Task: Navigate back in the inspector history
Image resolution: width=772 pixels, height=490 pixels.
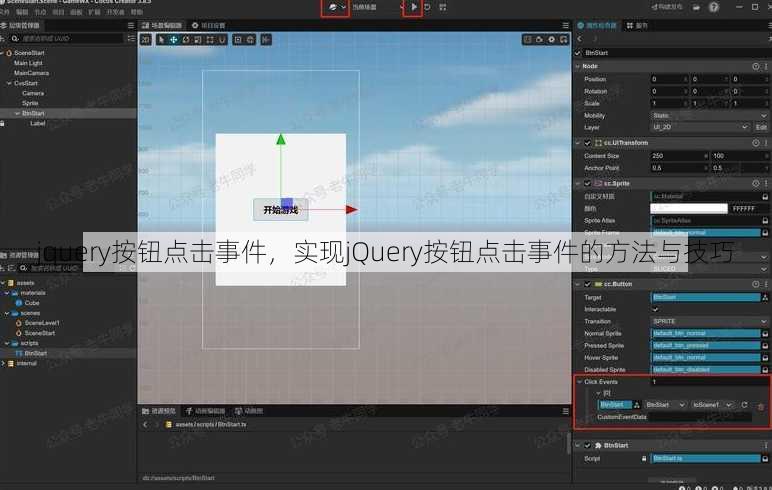Action: point(579,38)
